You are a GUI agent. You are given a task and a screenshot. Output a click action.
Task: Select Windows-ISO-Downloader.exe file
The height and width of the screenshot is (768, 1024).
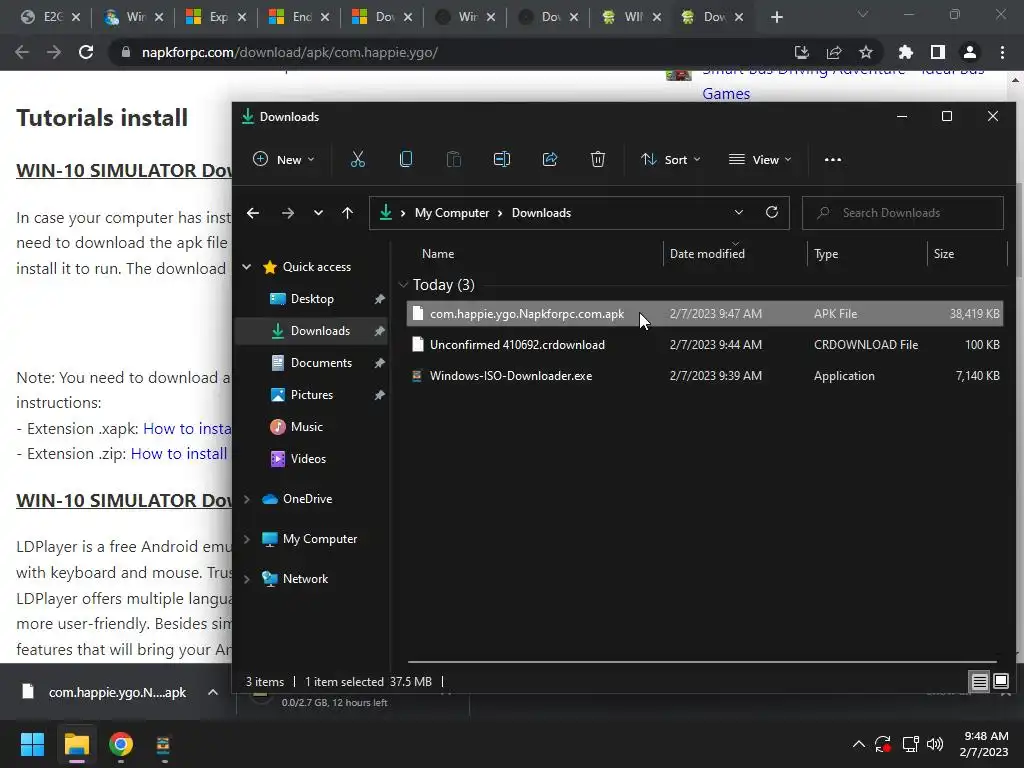tap(705, 376)
